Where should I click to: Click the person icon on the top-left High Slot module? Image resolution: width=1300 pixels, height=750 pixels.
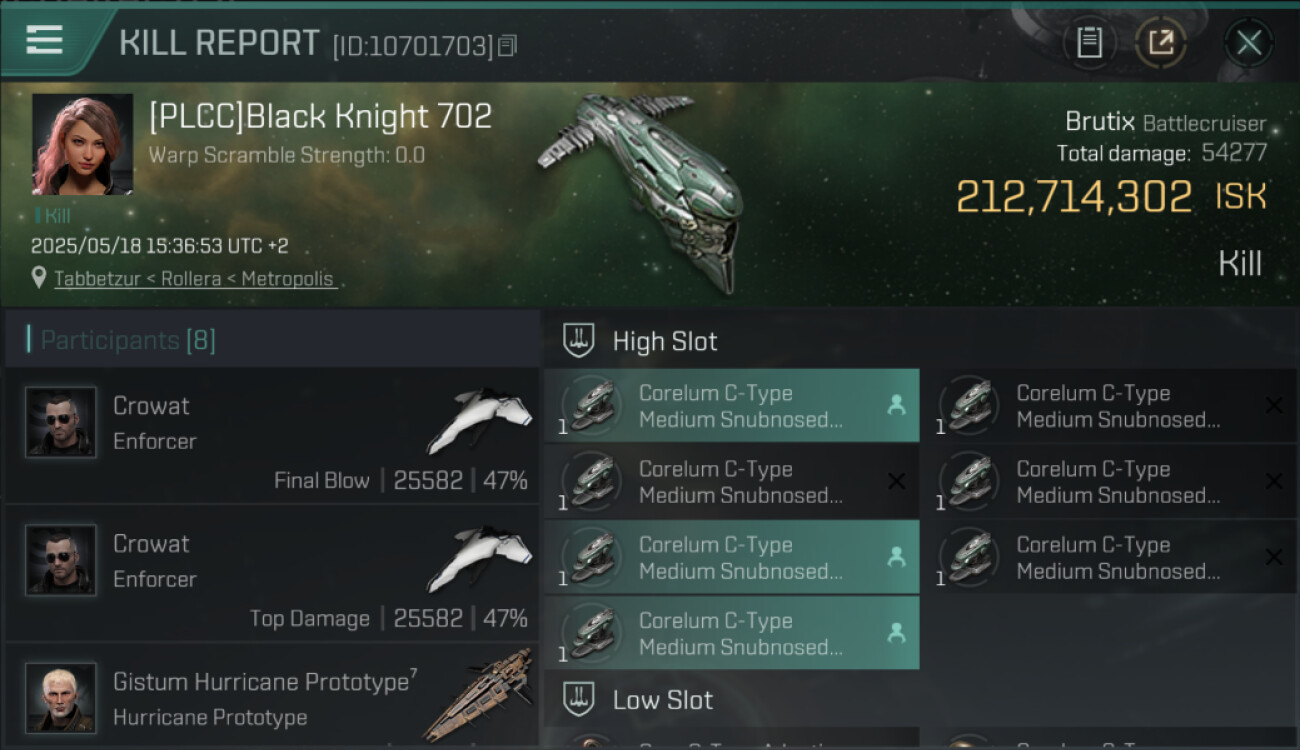coord(896,405)
